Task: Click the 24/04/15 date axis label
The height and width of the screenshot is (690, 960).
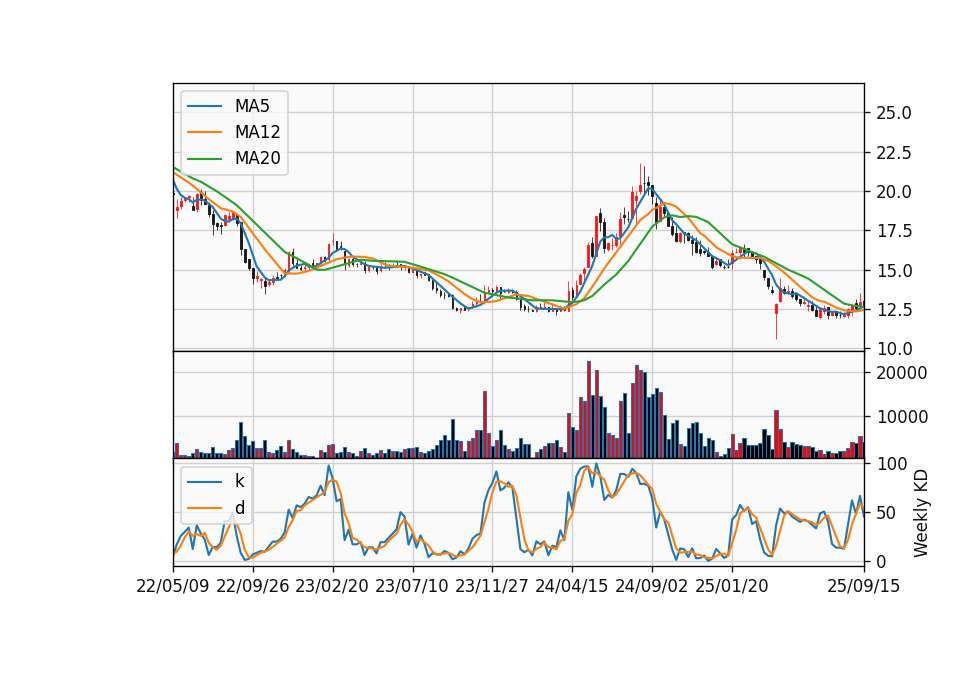Action: click(x=571, y=586)
